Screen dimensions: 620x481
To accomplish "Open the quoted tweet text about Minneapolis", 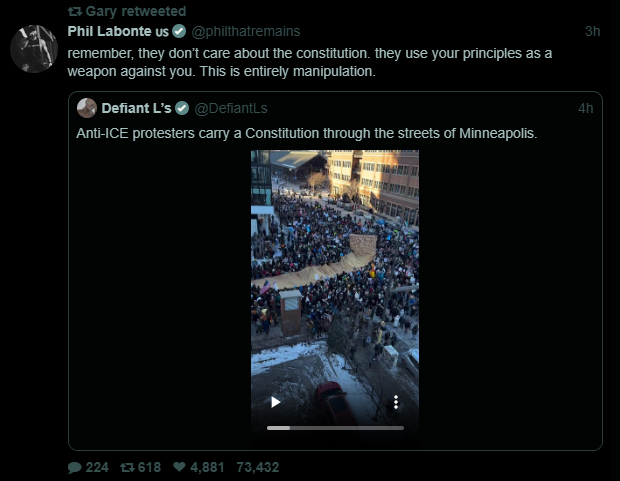I will click(x=307, y=133).
